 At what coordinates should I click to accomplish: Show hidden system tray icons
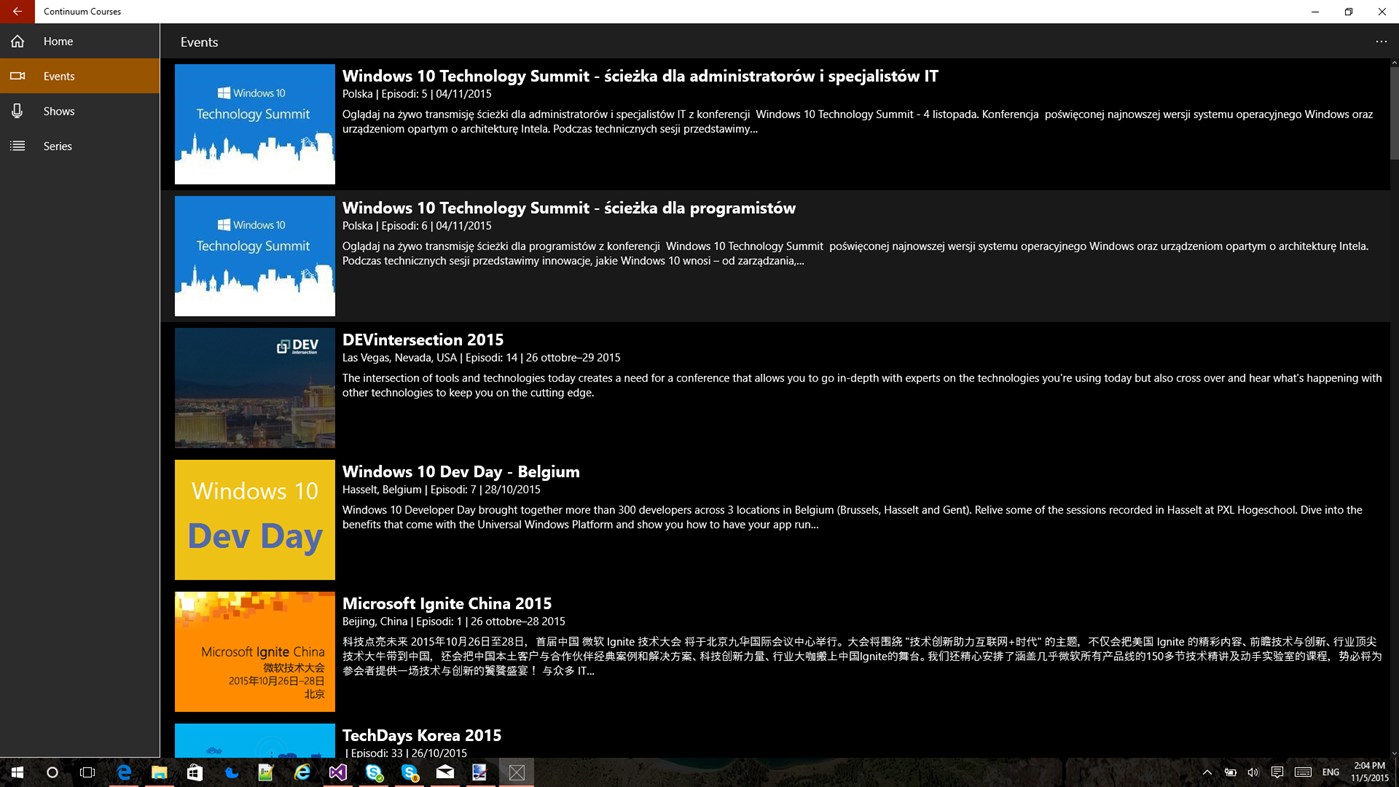(1207, 772)
